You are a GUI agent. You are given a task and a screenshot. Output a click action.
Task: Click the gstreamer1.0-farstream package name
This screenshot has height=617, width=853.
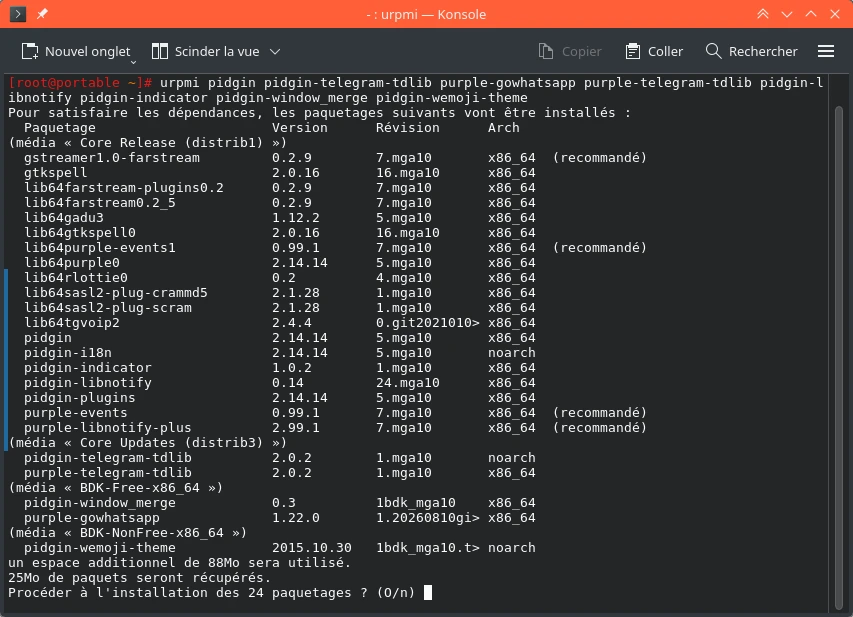coord(112,158)
